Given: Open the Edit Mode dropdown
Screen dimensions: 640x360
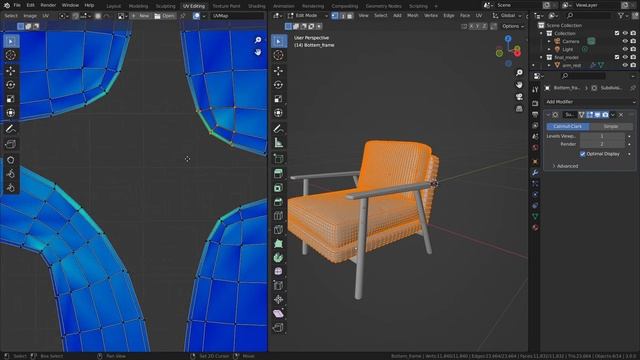Looking at the screenshot, I should 307,16.
